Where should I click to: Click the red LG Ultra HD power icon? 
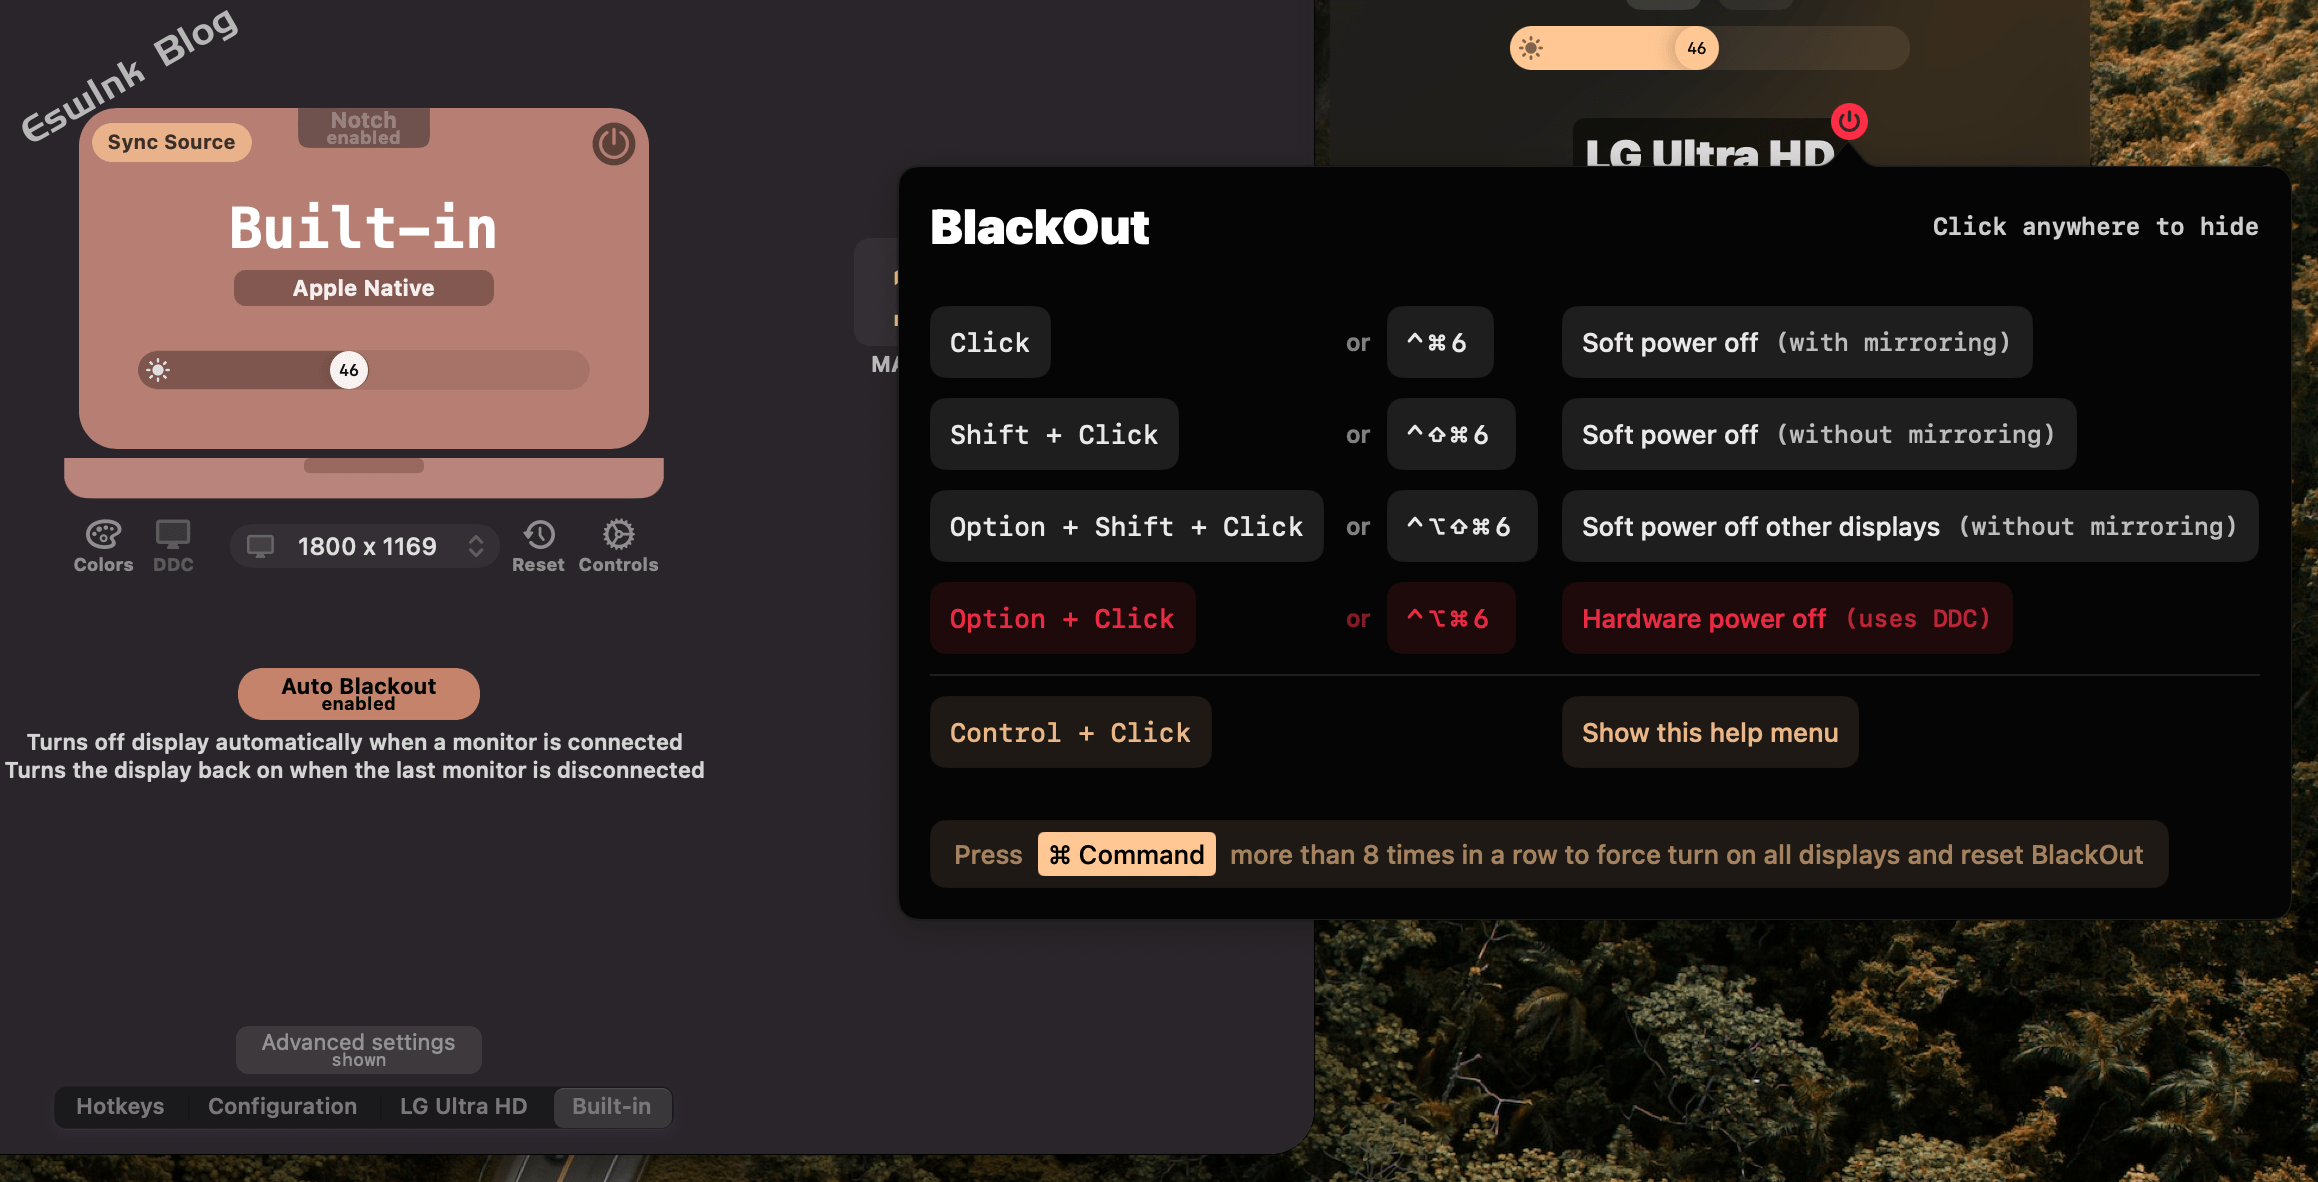click(x=1849, y=121)
